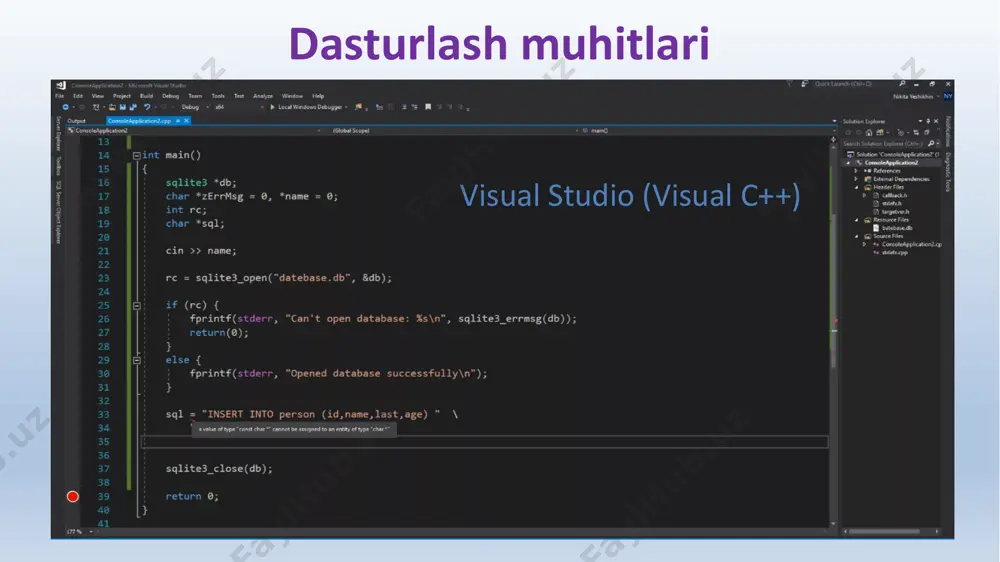Open the x64 platform dropdown
Screen dimensions: 1000x562
[x=239, y=107]
